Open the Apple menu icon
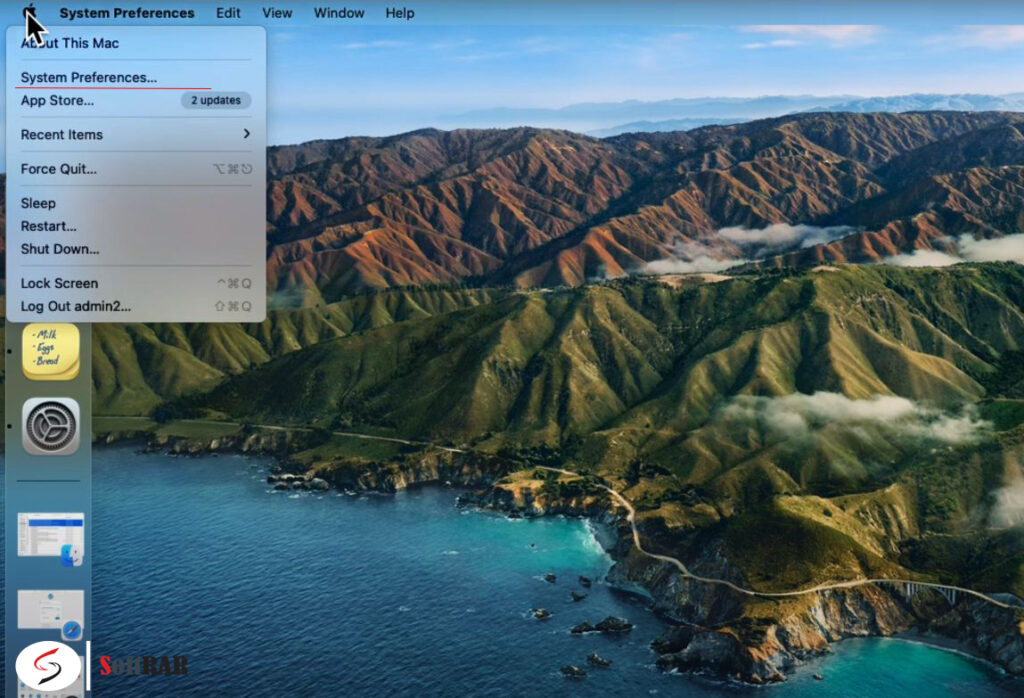This screenshot has width=1024, height=698. coord(29,12)
